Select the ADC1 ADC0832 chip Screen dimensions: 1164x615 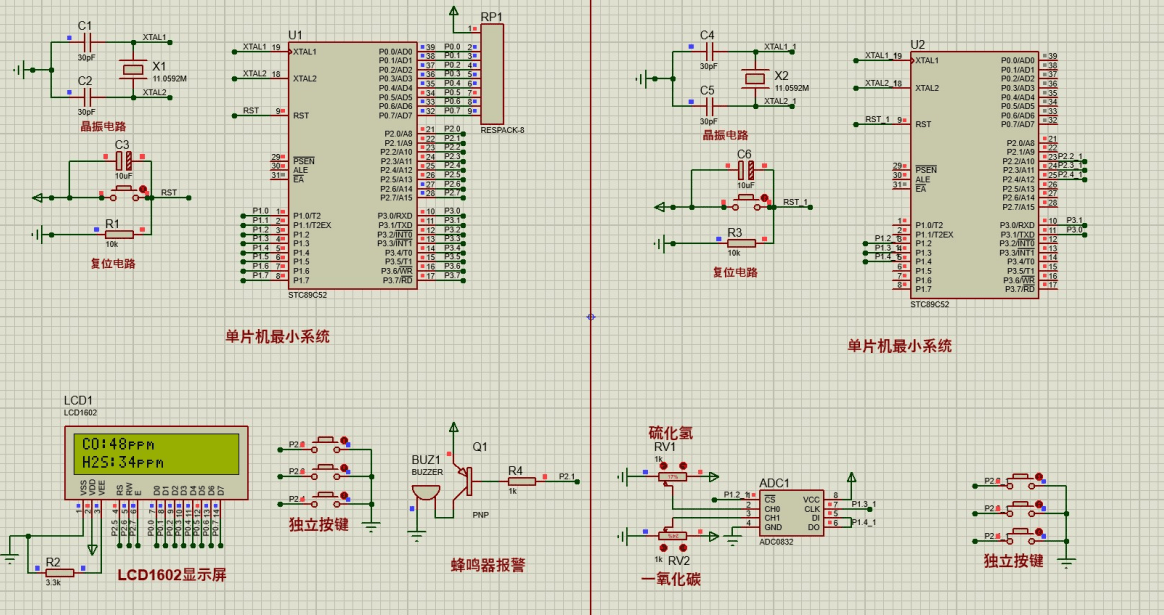click(x=790, y=512)
